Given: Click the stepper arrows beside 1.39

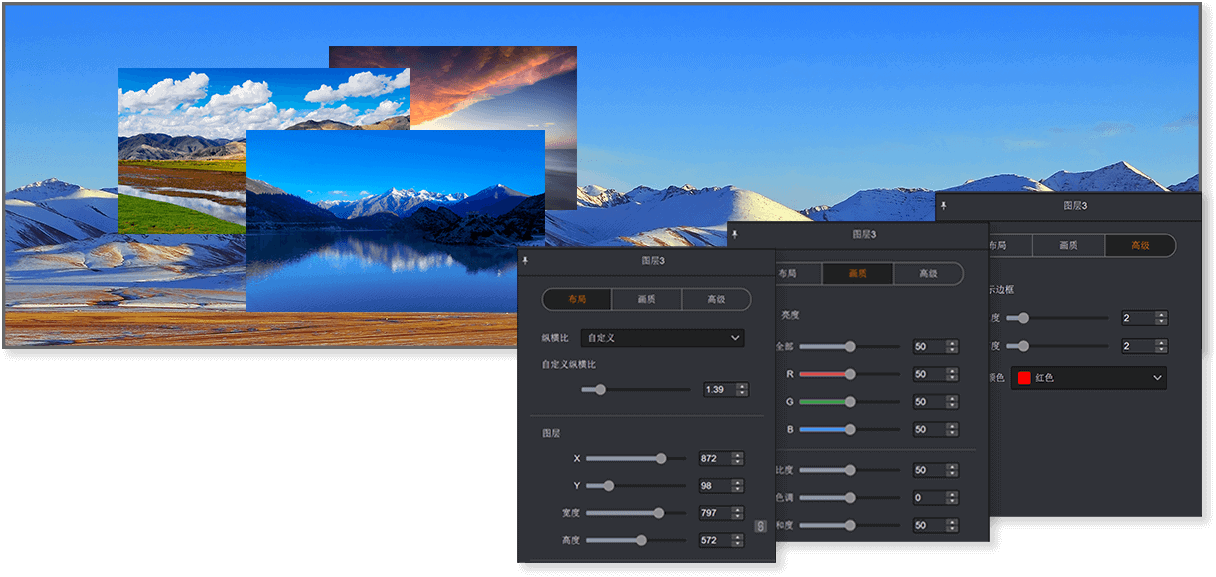Looking at the screenshot, I should tap(742, 389).
